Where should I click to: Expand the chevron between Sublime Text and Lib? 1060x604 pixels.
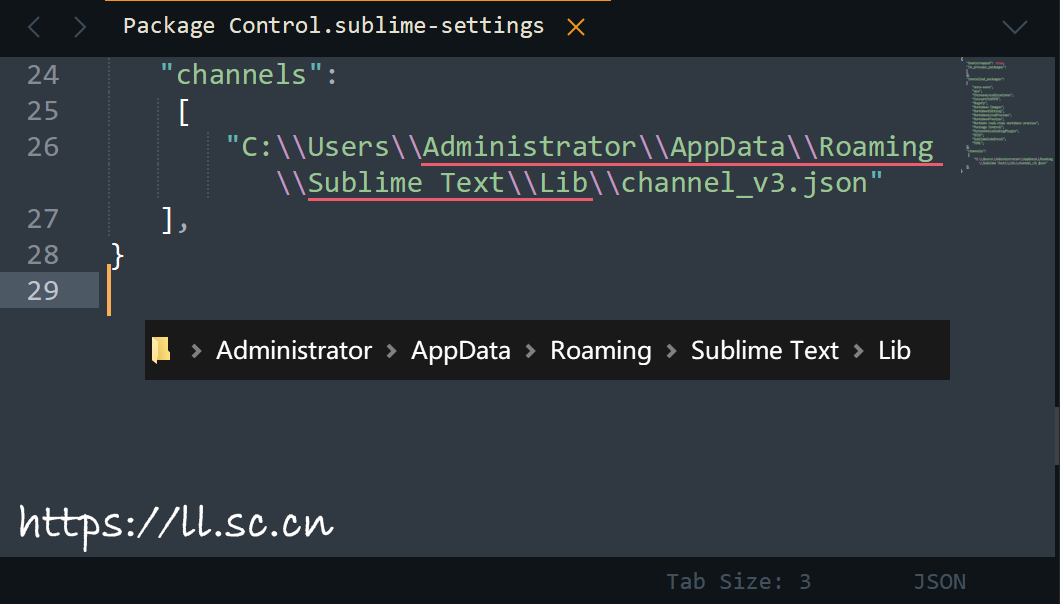[859, 351]
